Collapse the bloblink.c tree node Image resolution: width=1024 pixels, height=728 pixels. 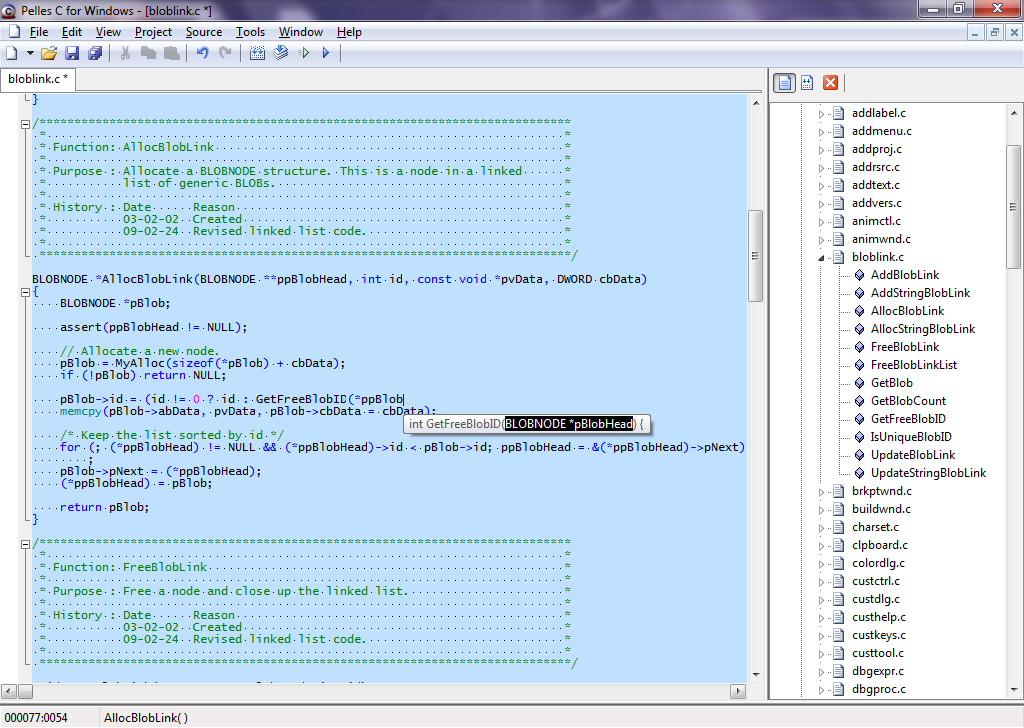click(x=821, y=257)
